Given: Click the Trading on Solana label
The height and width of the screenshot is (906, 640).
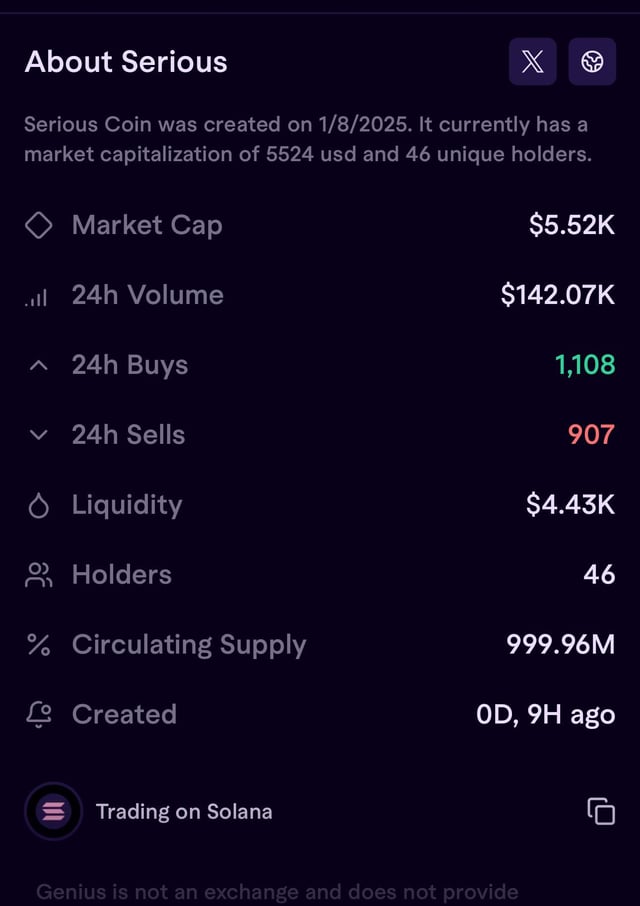Looking at the screenshot, I should pos(184,811).
